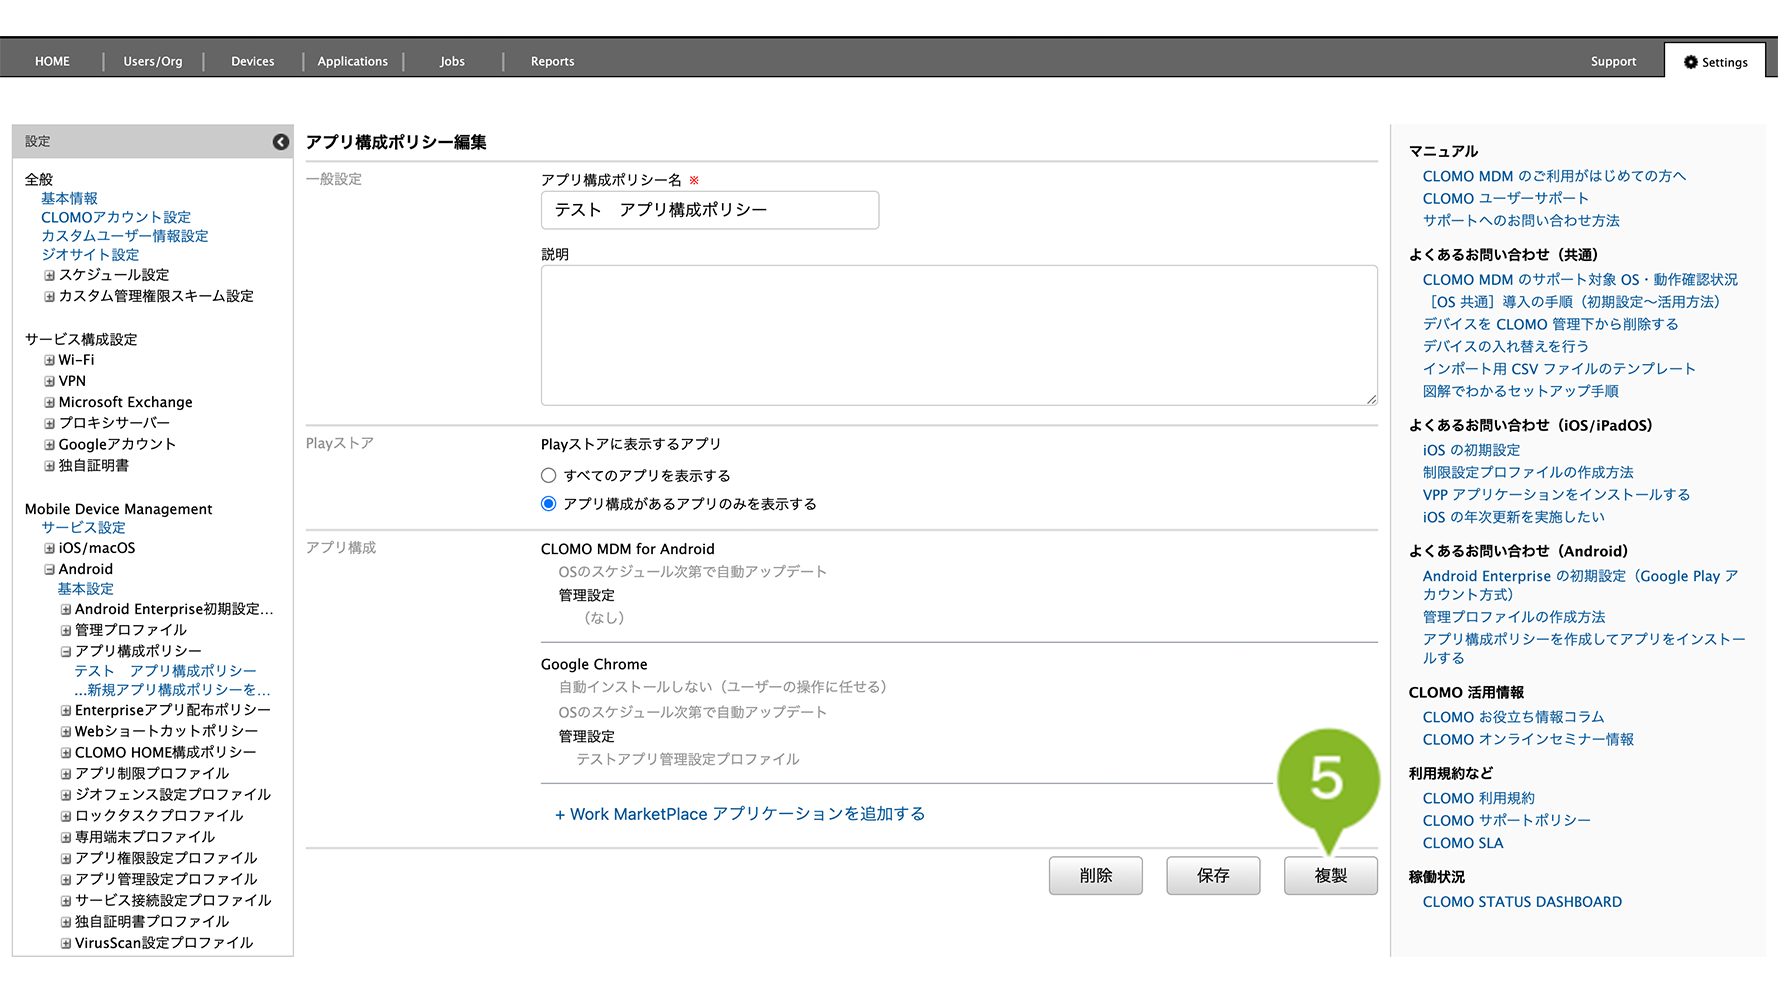Expand the Microsoft Exchange node
1778x1000 pixels.
coord(49,402)
